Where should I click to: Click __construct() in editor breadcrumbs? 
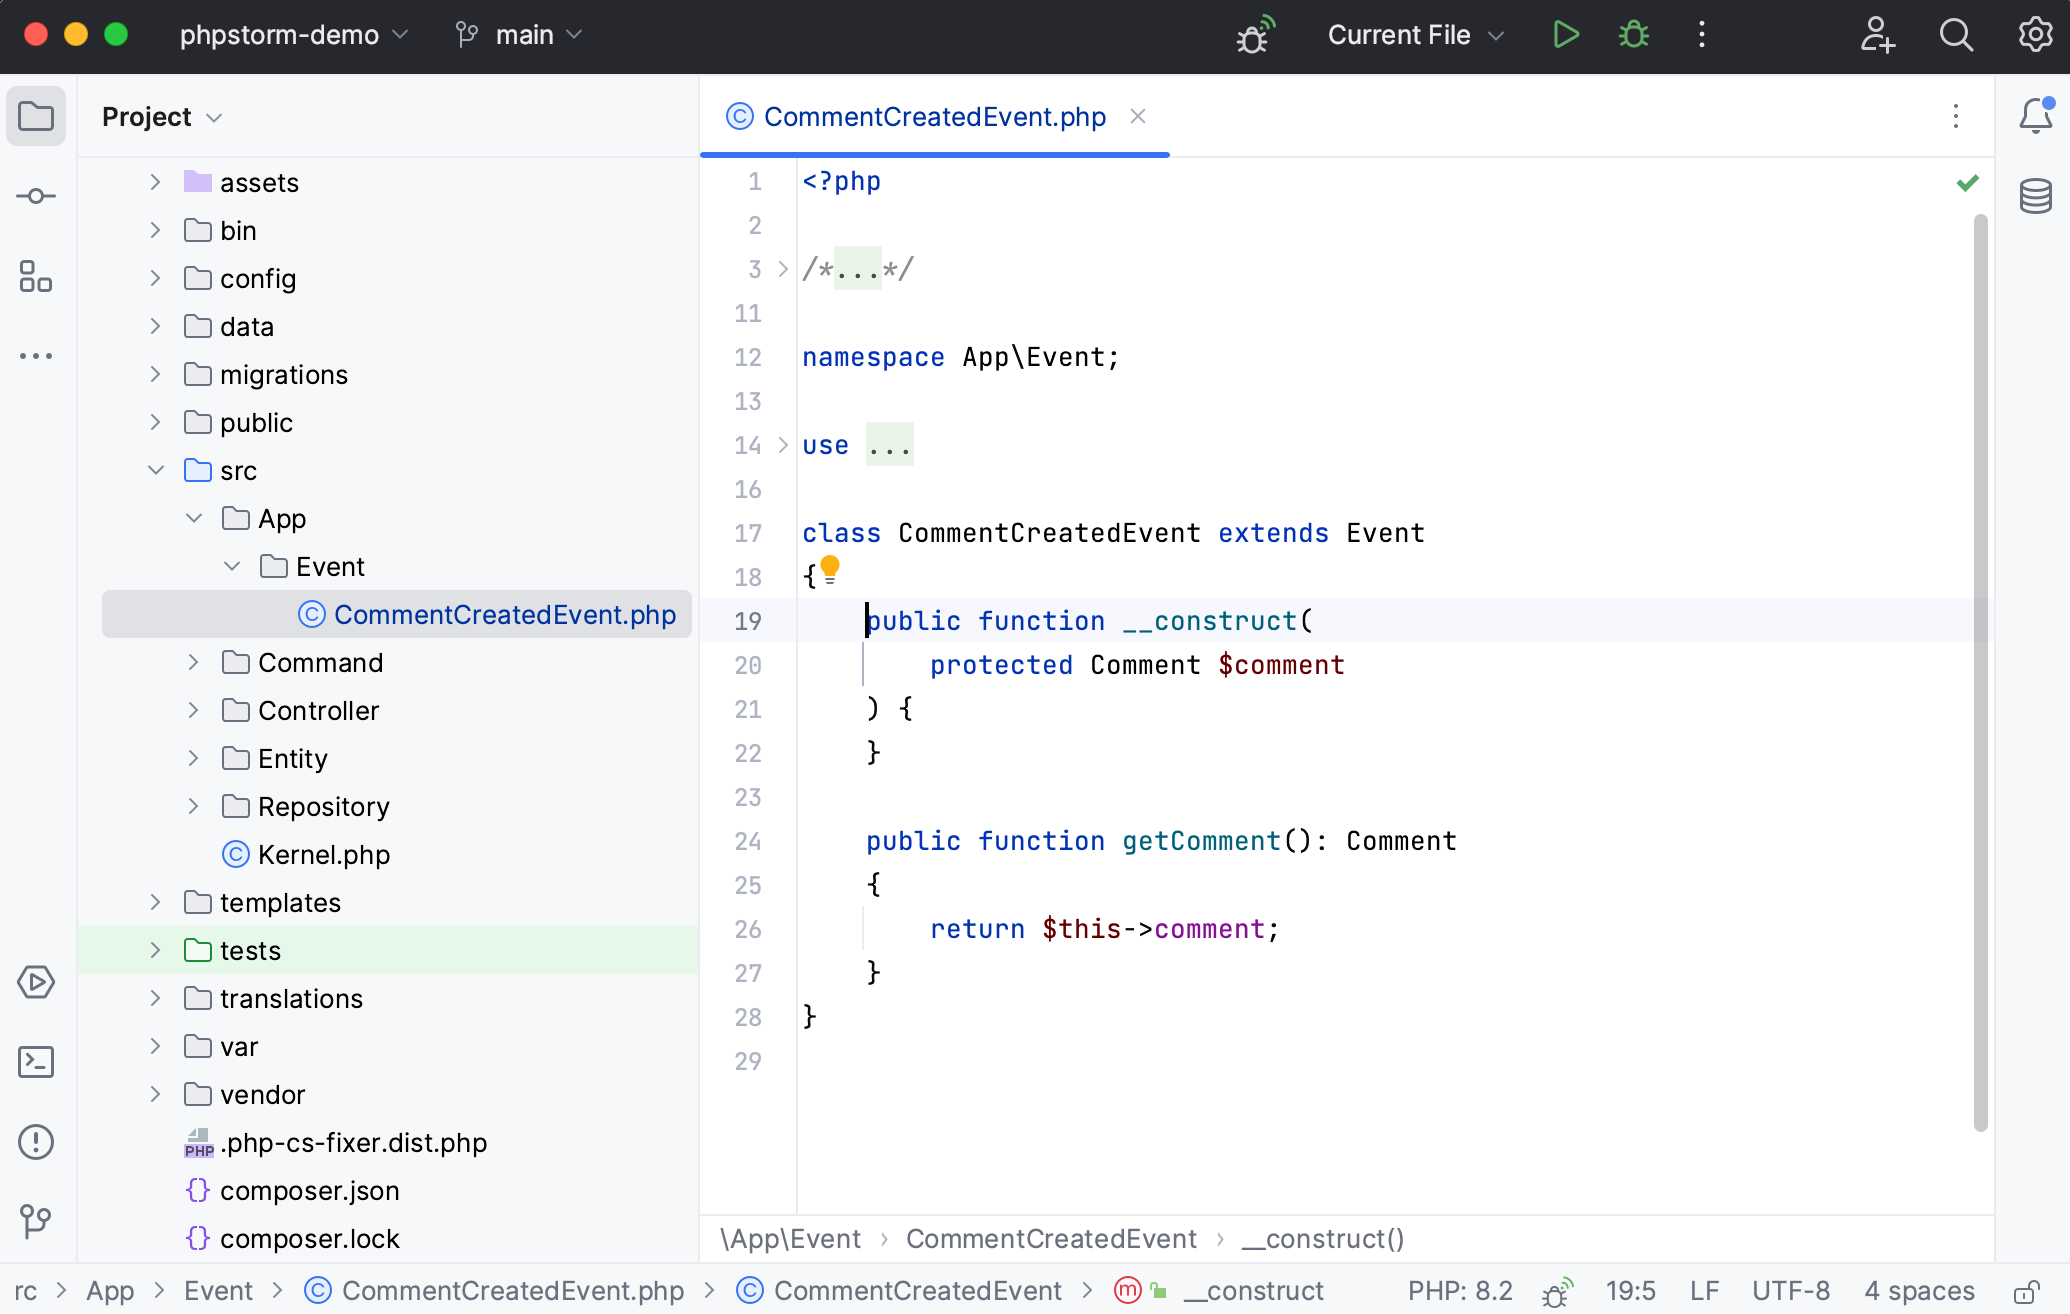1323,1239
